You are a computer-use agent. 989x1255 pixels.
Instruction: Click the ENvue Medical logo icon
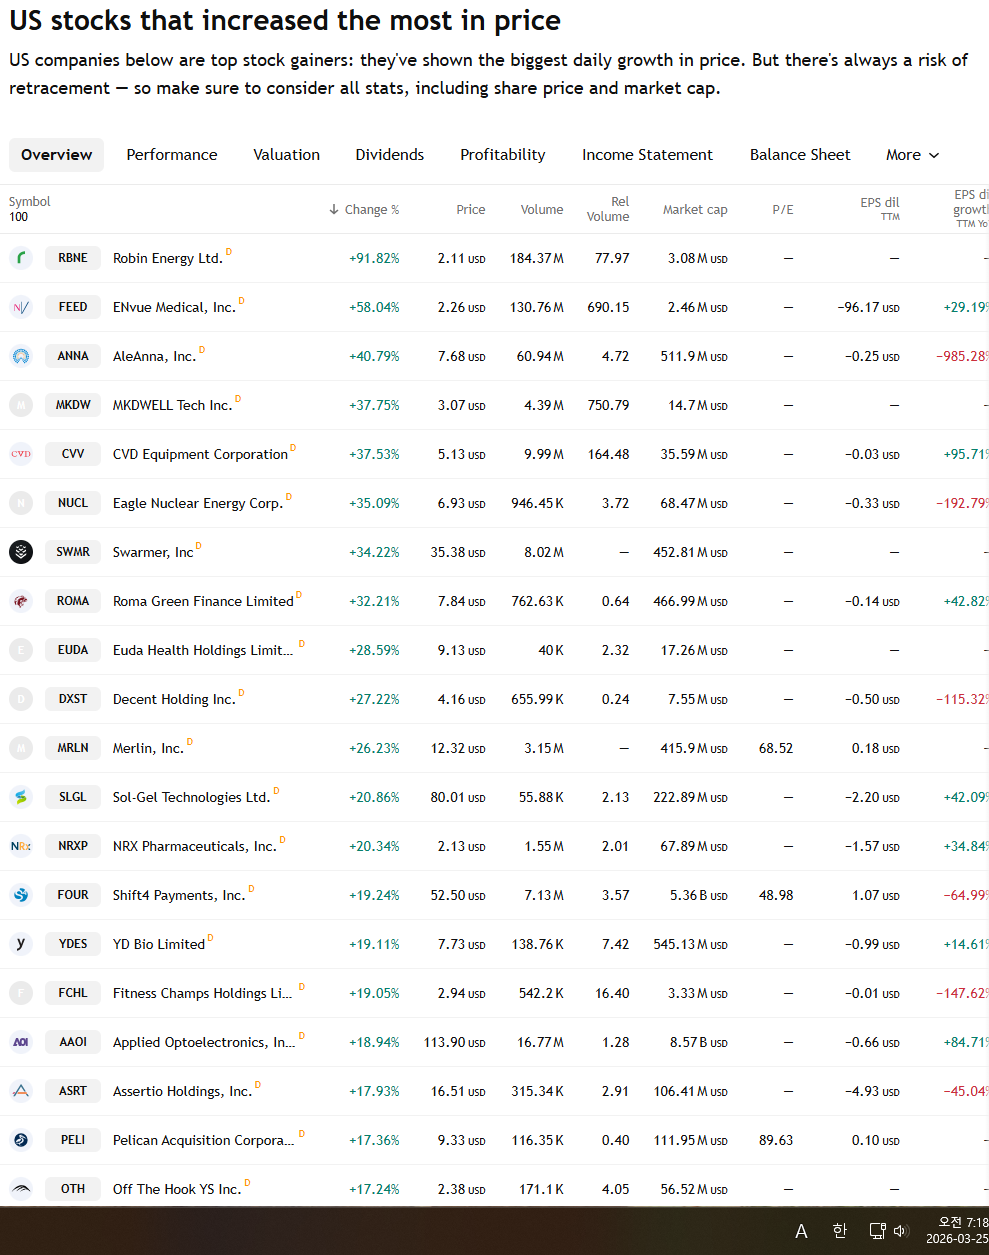pos(21,307)
